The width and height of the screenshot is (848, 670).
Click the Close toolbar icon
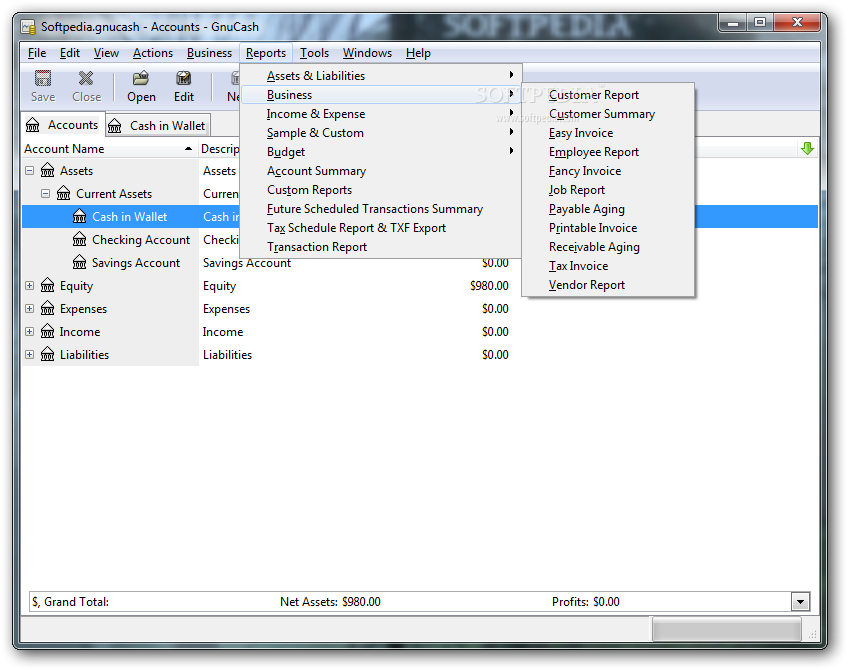coord(86,79)
